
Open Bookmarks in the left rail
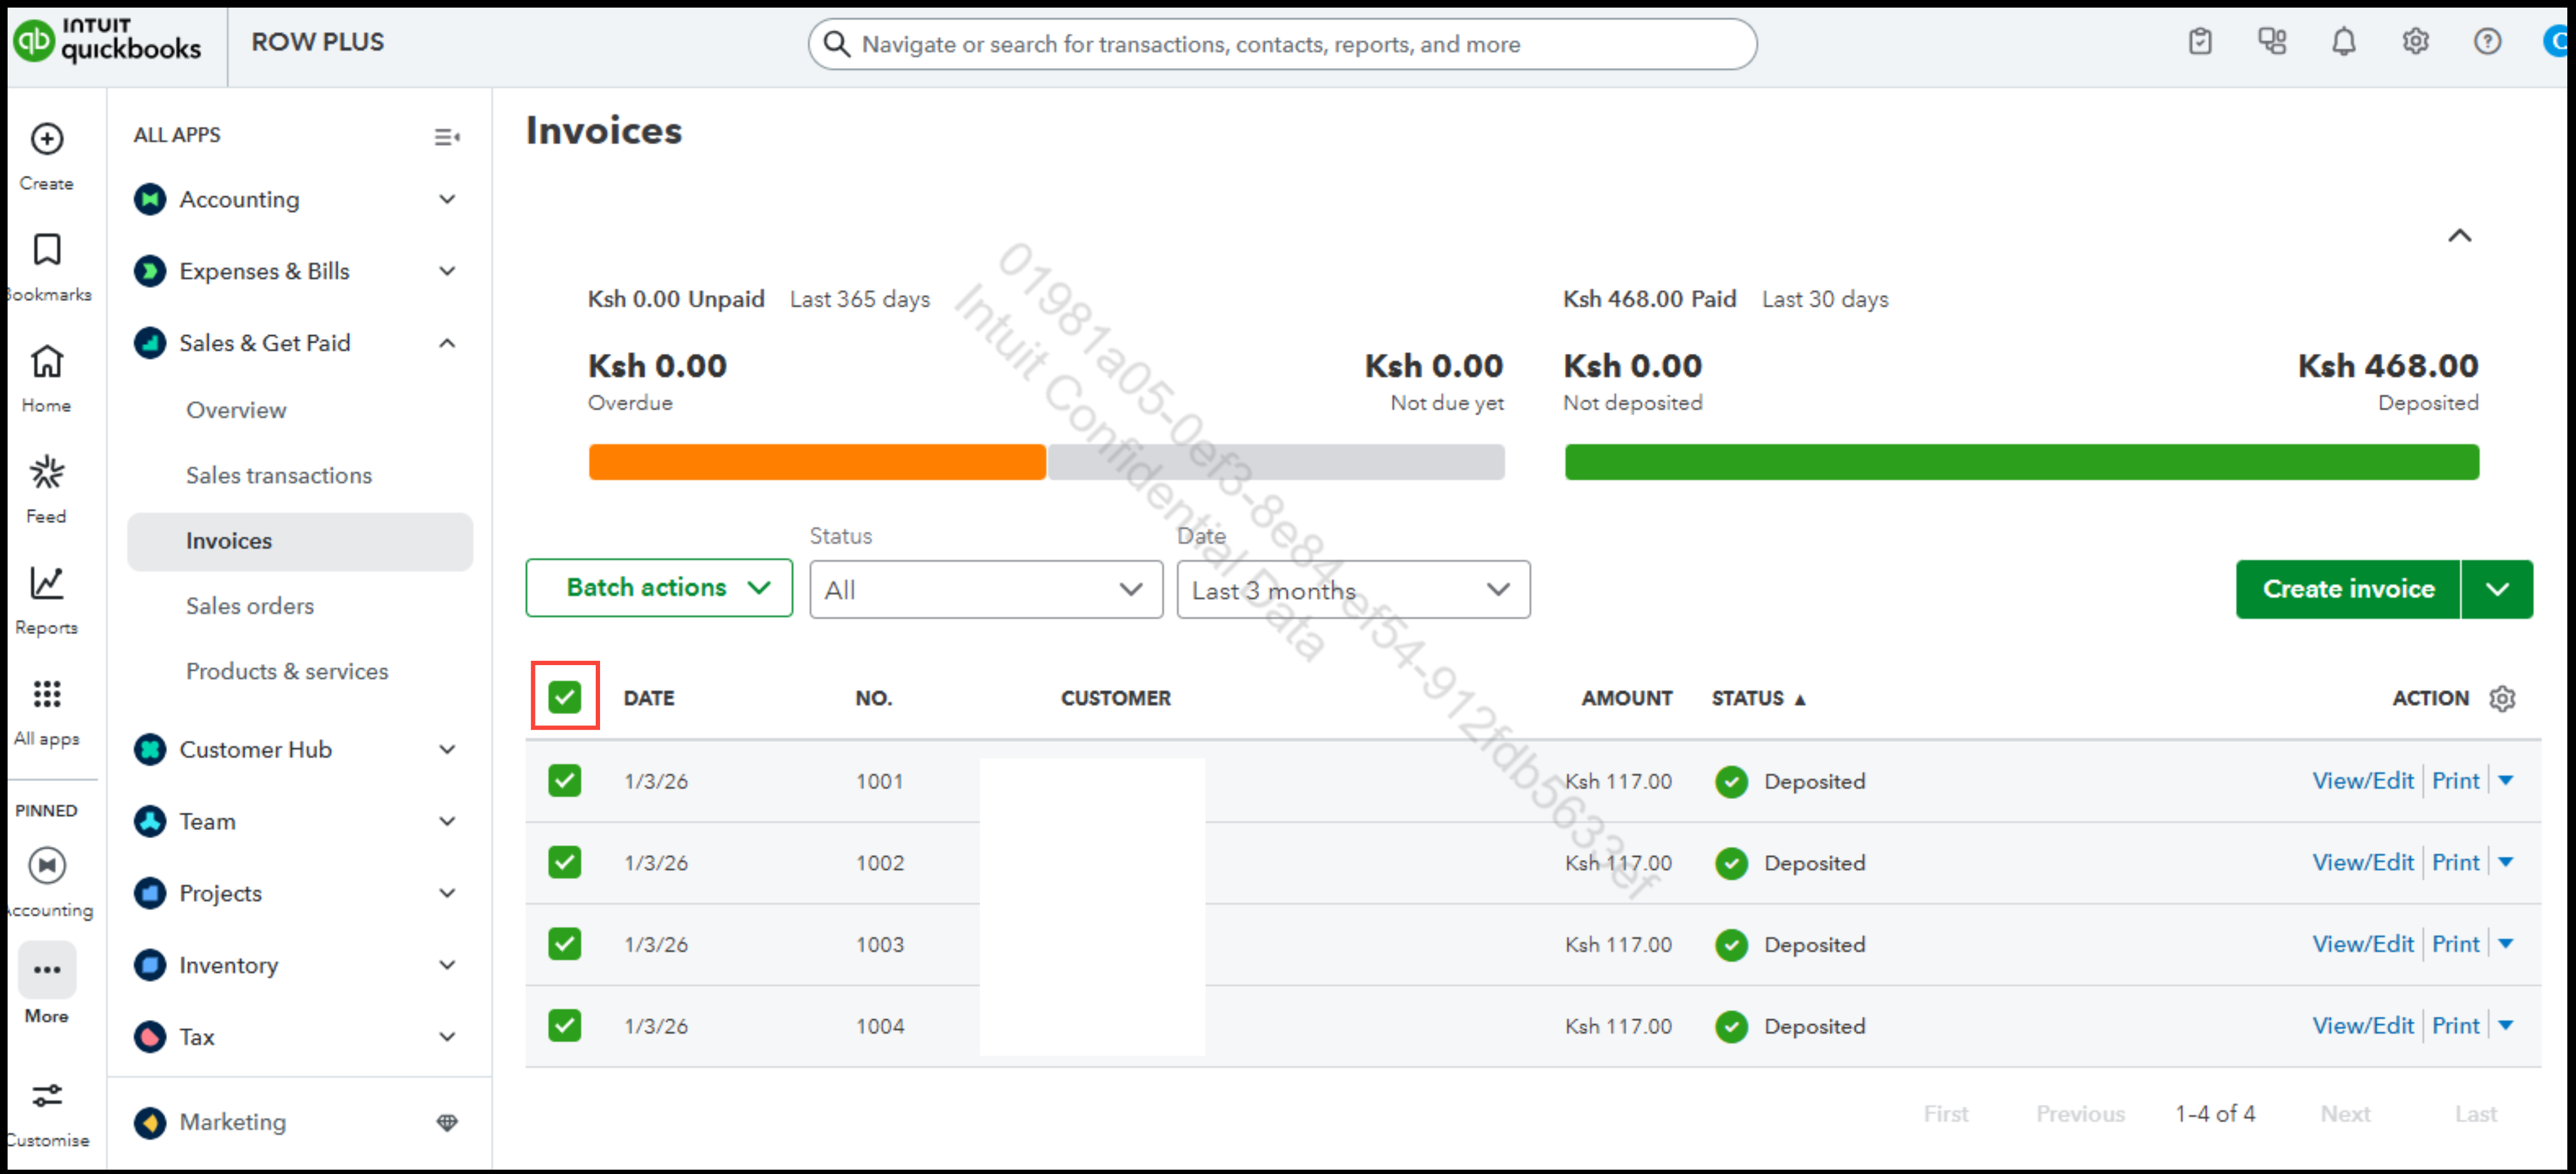[47, 250]
